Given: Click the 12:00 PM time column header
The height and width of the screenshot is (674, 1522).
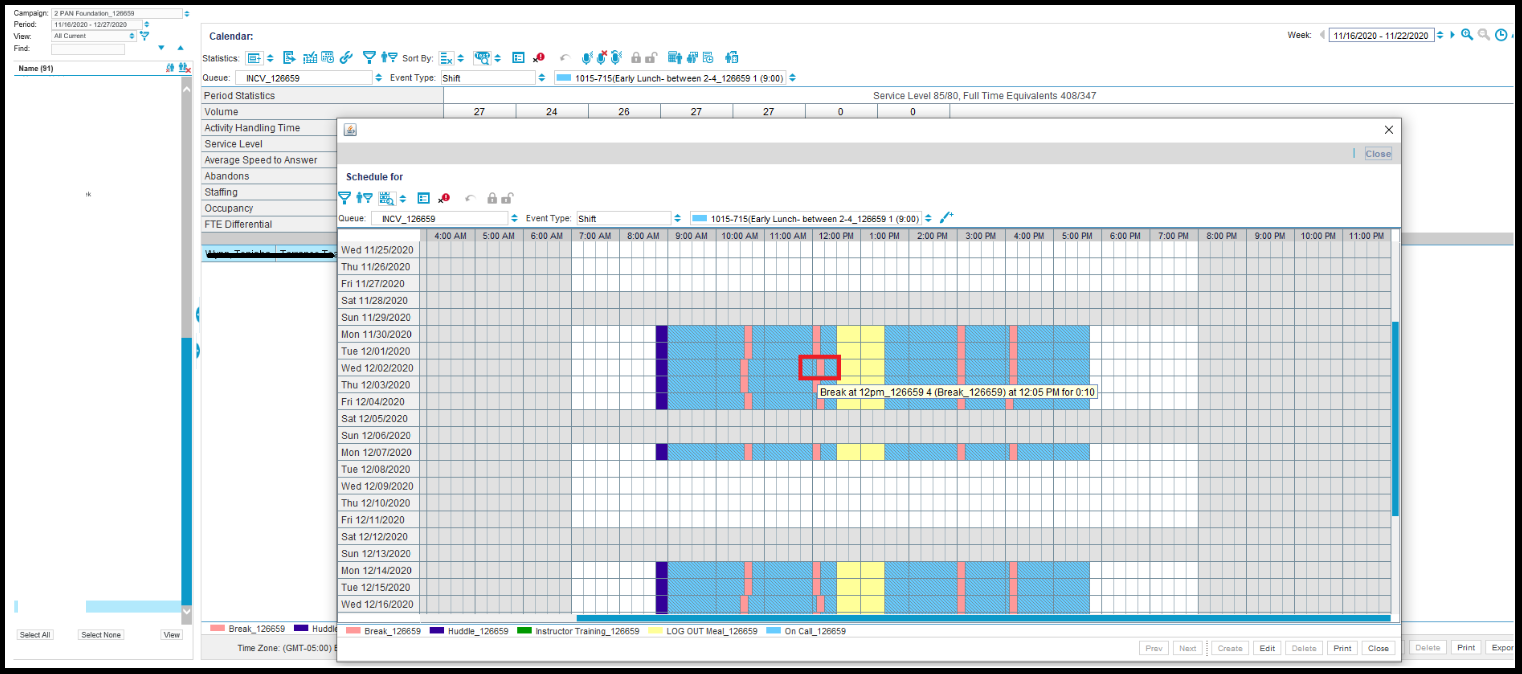Looking at the screenshot, I should pos(836,236).
